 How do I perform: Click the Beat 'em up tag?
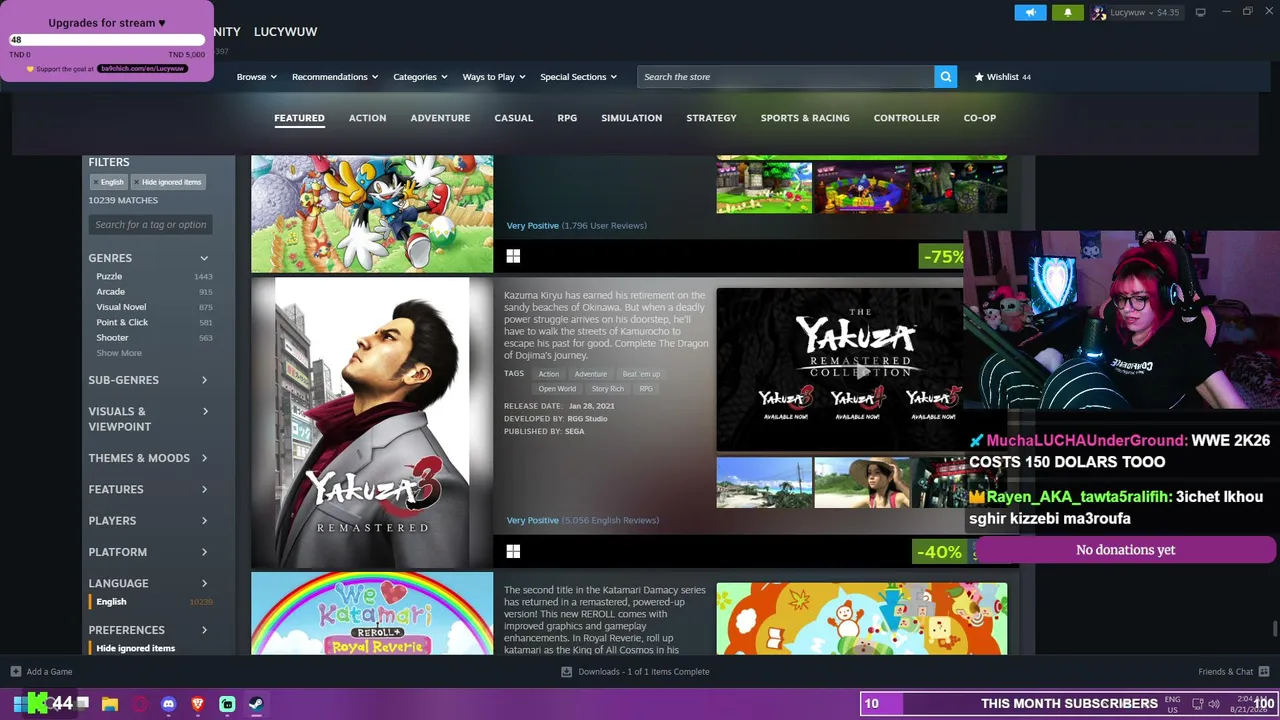coord(641,374)
